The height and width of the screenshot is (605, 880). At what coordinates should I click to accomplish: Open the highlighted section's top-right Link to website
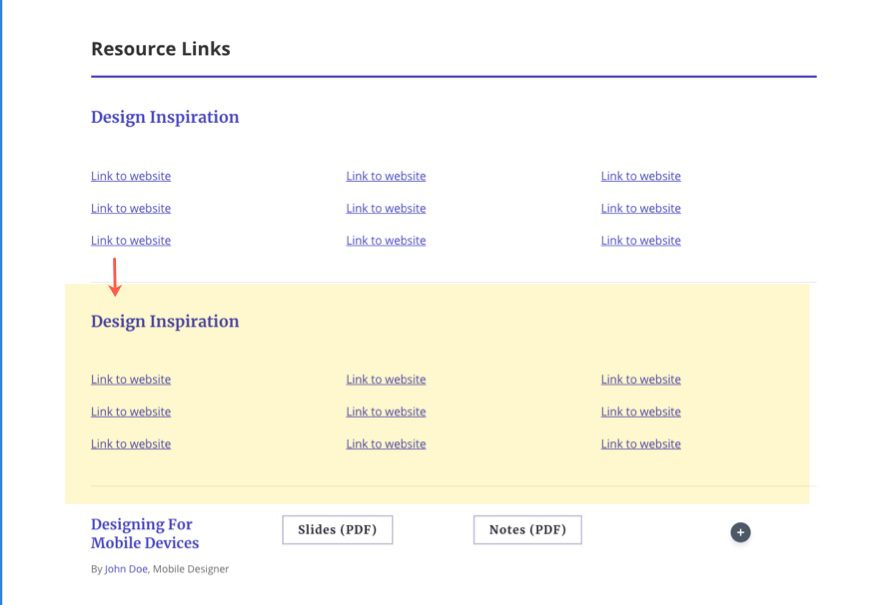[x=641, y=379]
